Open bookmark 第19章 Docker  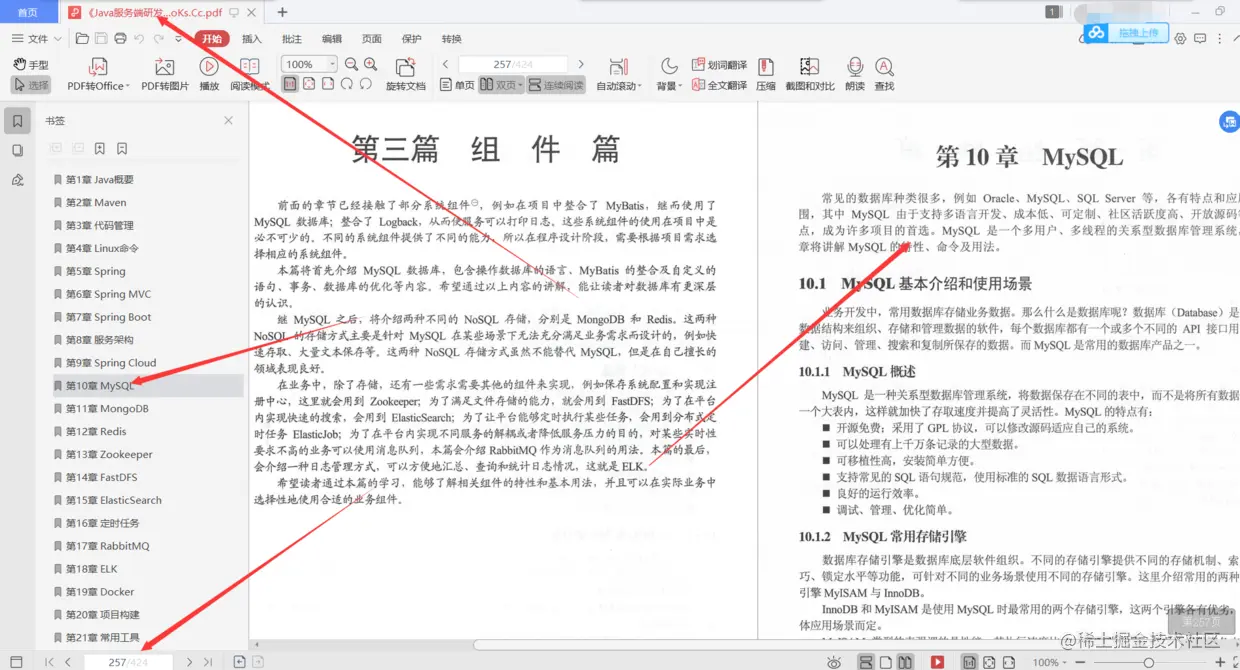click(100, 592)
